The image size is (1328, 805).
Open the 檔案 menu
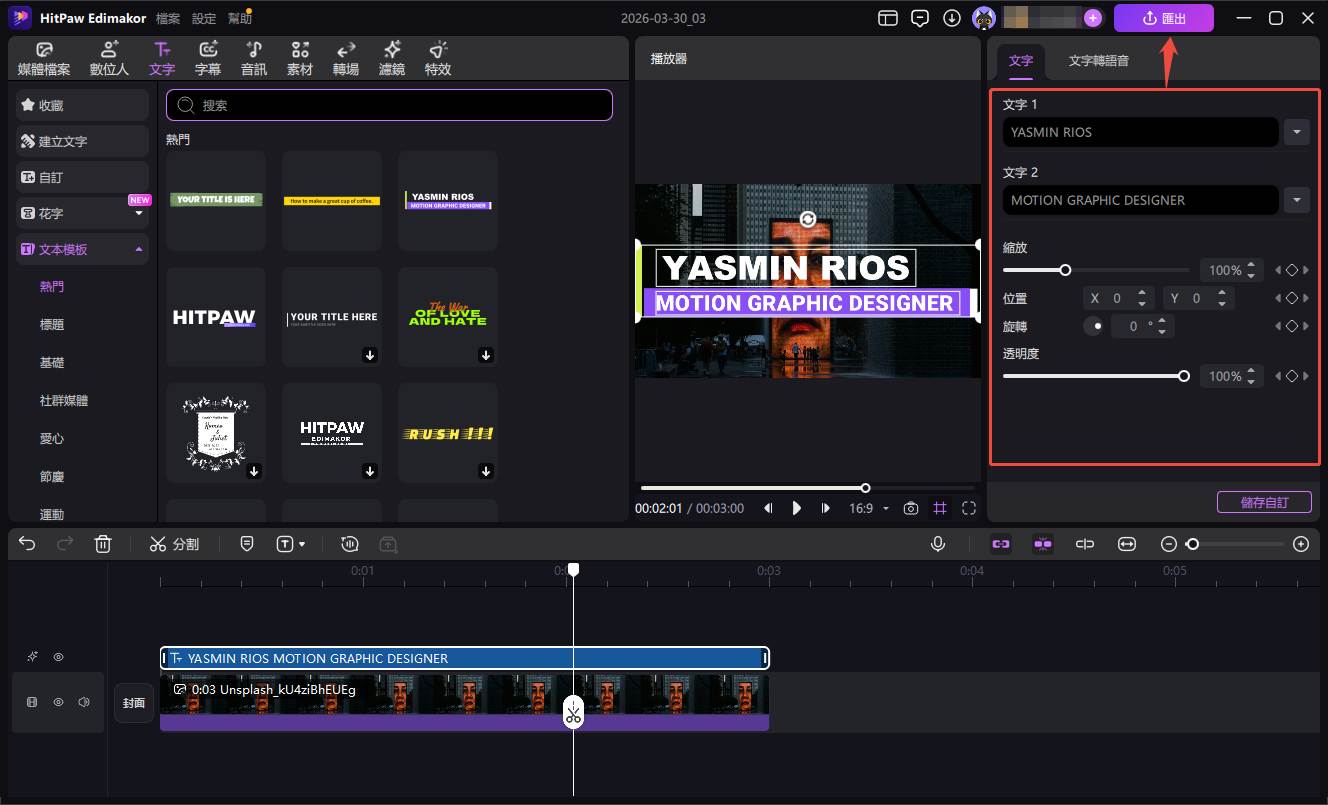pyautogui.click(x=168, y=18)
